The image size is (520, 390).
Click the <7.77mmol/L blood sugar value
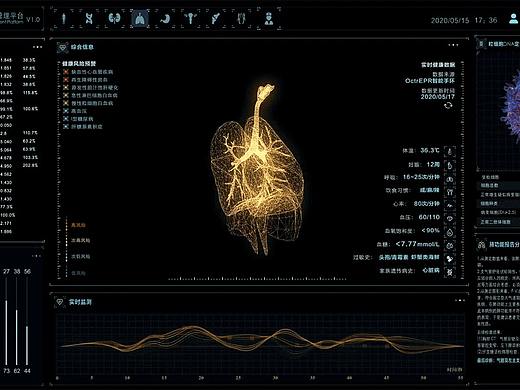(x=417, y=244)
